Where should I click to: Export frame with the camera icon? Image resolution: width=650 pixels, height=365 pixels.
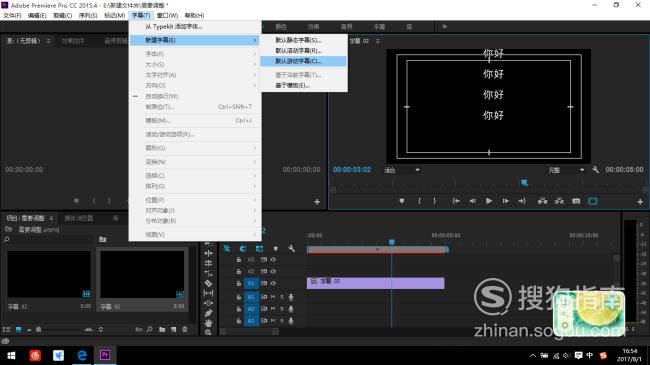[x=576, y=201]
